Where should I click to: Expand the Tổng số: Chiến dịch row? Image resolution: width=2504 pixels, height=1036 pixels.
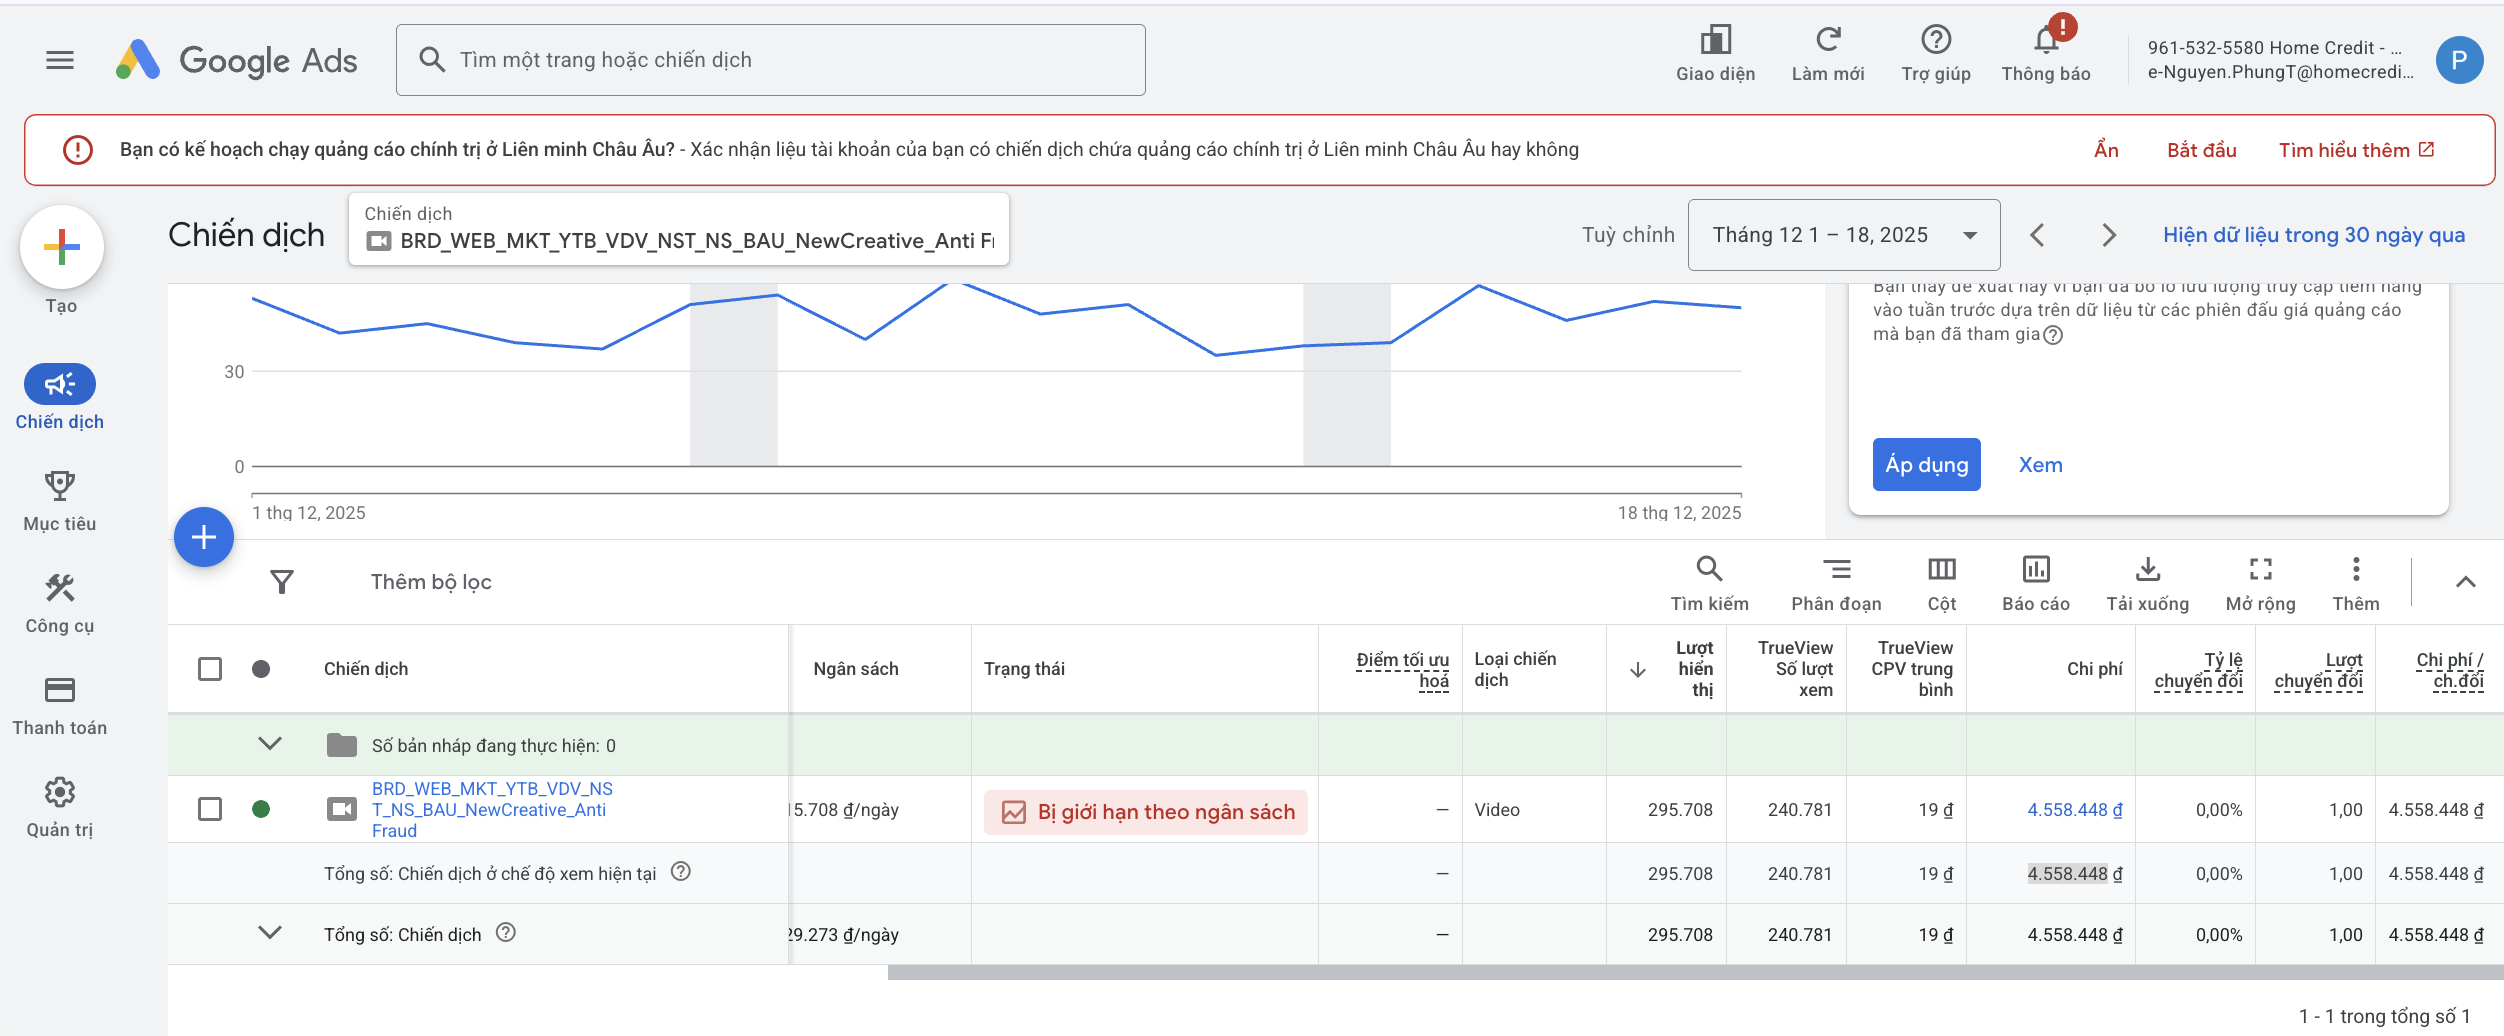[x=270, y=933]
